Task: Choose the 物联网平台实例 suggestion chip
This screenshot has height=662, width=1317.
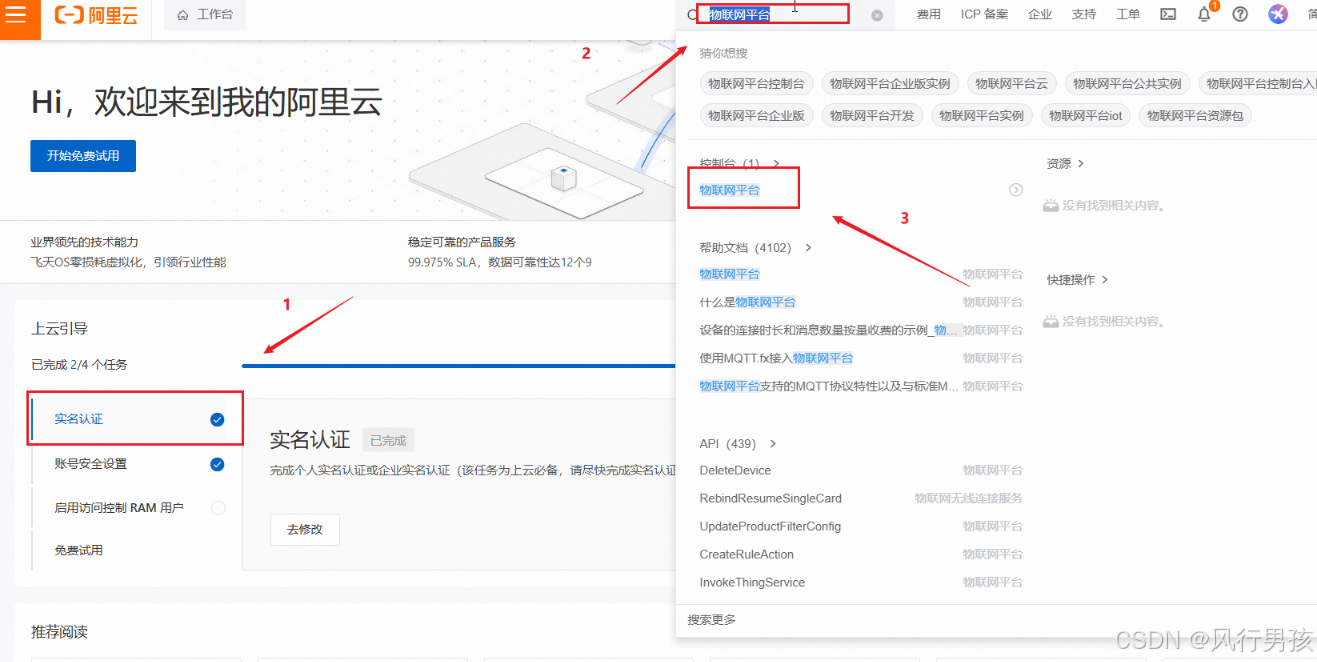Action: 982,116
